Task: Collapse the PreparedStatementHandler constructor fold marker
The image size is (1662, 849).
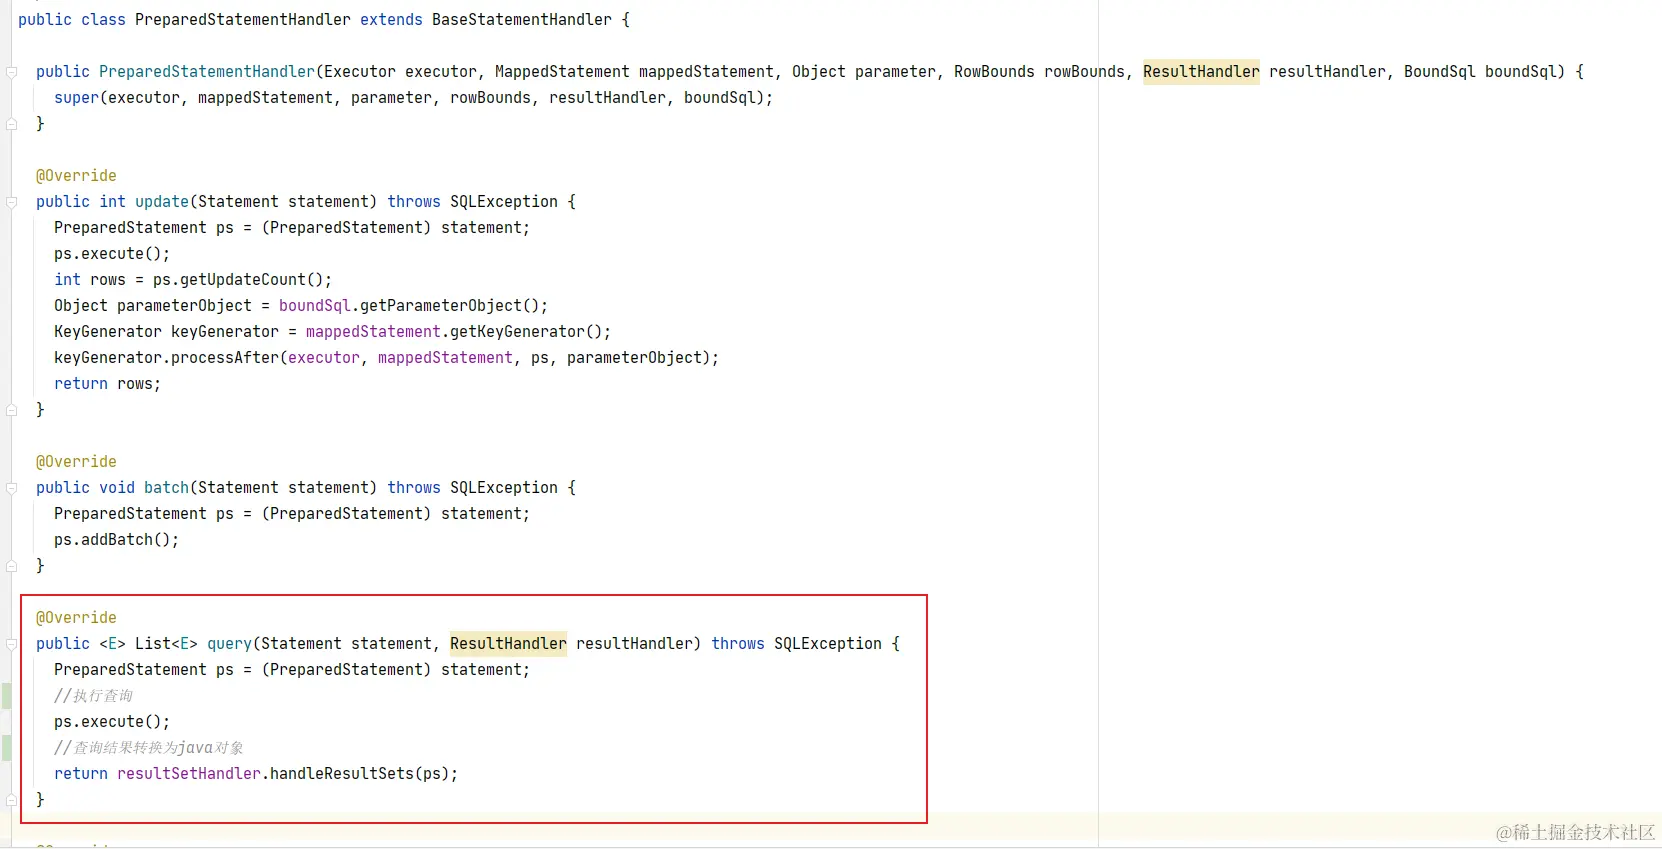Action: point(12,72)
